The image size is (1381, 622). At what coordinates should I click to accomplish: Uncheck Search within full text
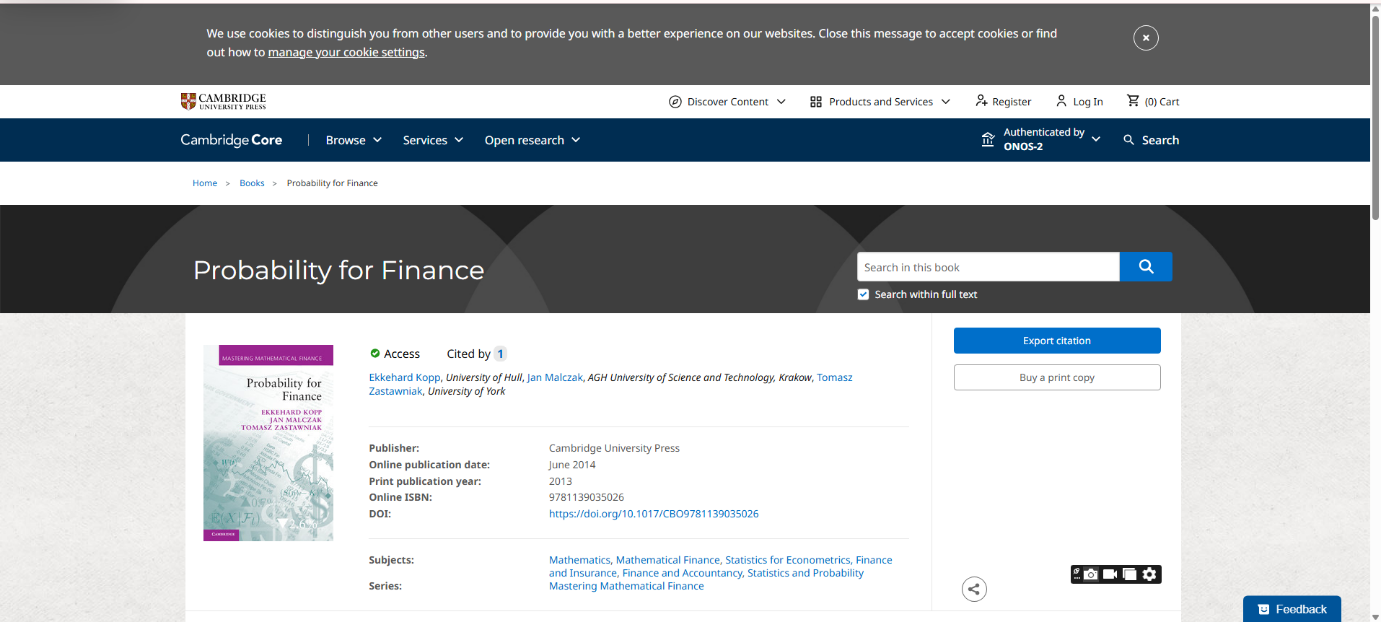tap(863, 294)
